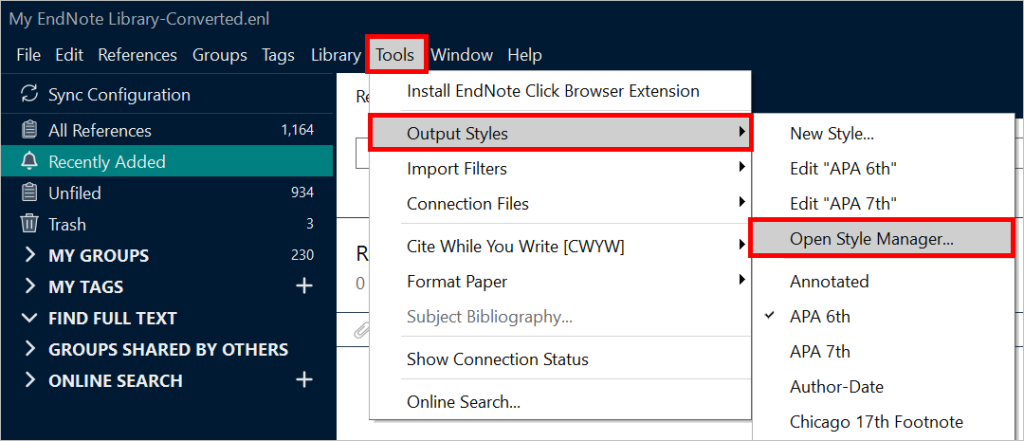Click the Tools menu
The height and width of the screenshot is (441, 1024).
coord(396,55)
